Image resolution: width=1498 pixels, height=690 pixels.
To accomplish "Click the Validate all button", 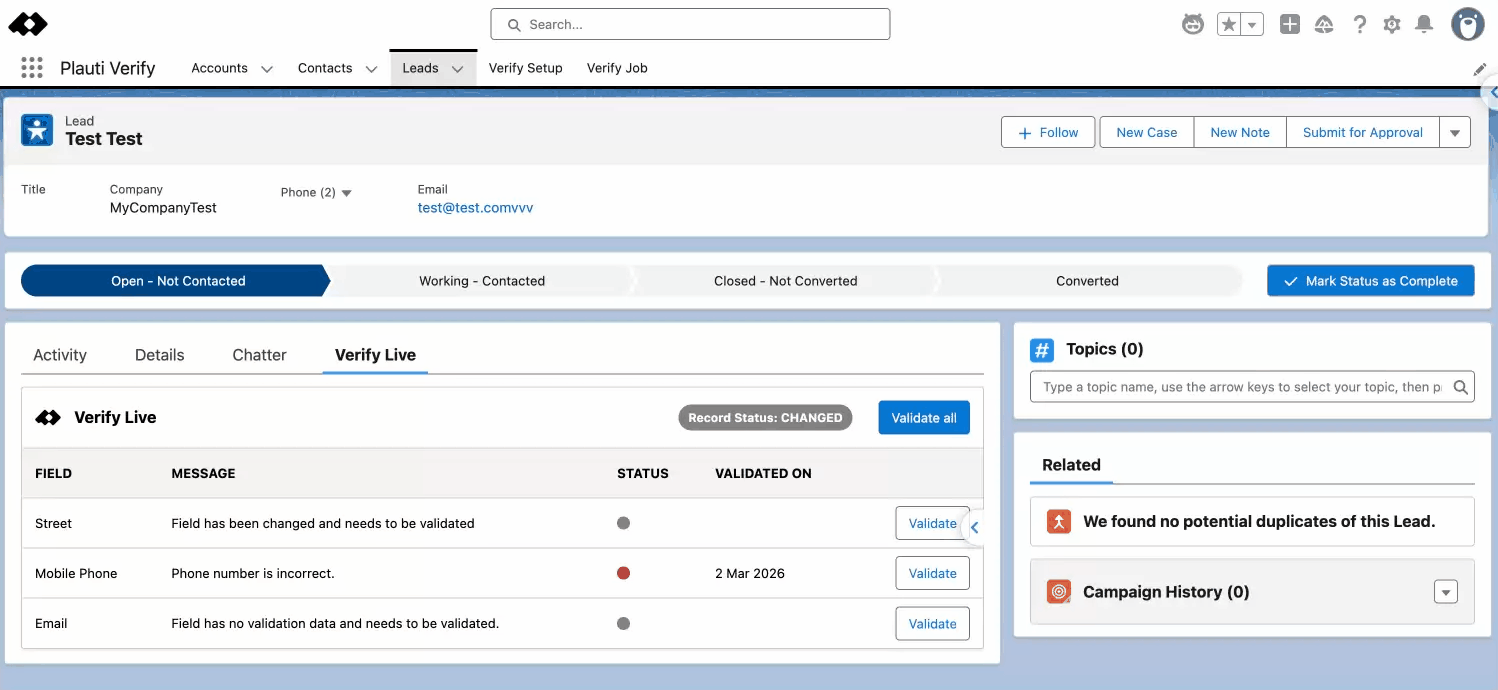I will point(923,418).
